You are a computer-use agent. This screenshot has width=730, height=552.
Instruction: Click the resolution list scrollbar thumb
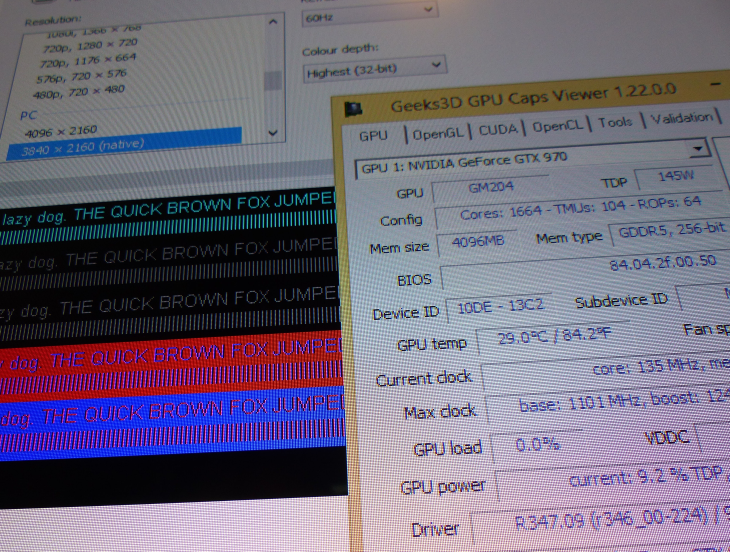click(x=273, y=81)
